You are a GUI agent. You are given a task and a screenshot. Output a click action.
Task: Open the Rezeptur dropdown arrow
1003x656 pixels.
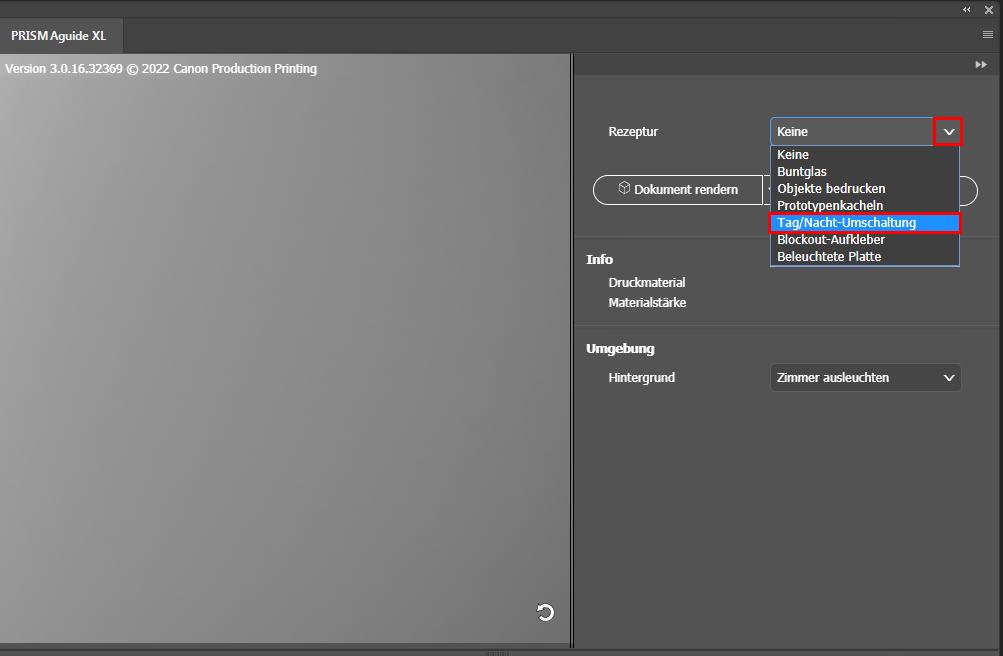tap(948, 132)
